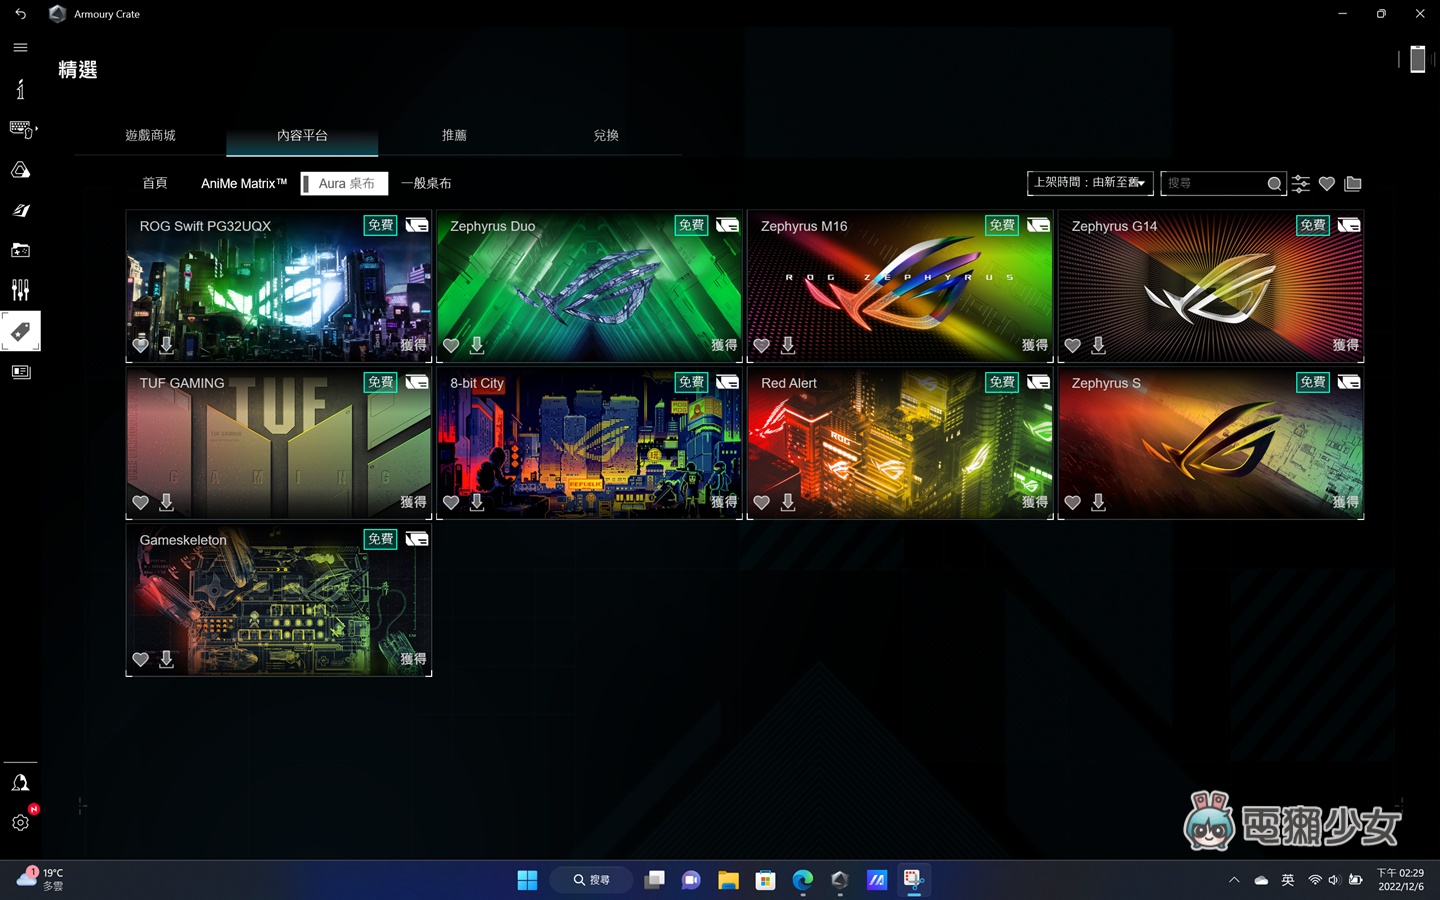Open the keyboard and mouse Devices icon
This screenshot has height=900, width=1440.
click(x=21, y=129)
